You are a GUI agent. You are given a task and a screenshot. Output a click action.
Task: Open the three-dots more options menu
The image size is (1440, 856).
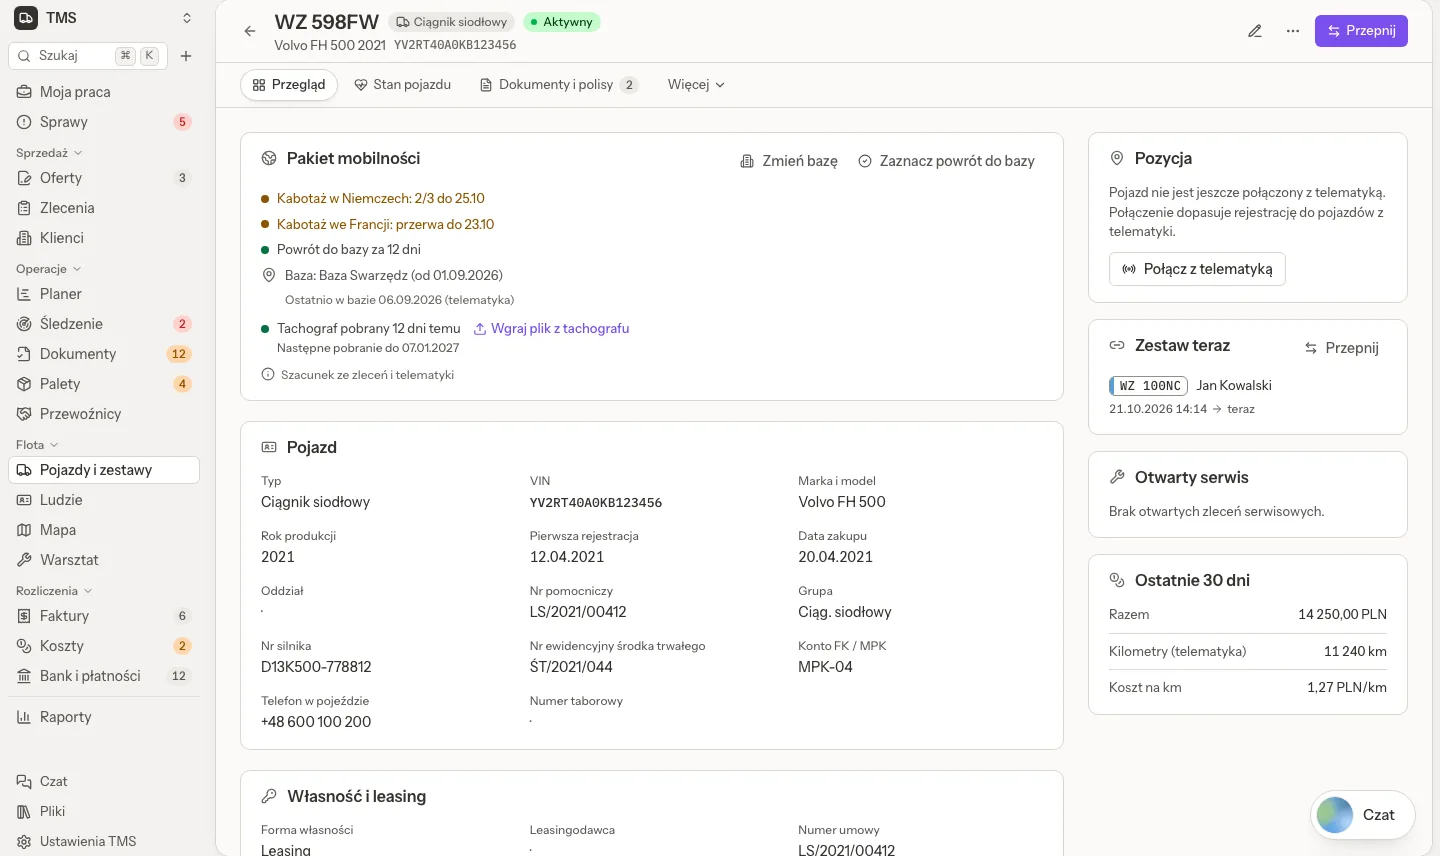tap(1293, 31)
